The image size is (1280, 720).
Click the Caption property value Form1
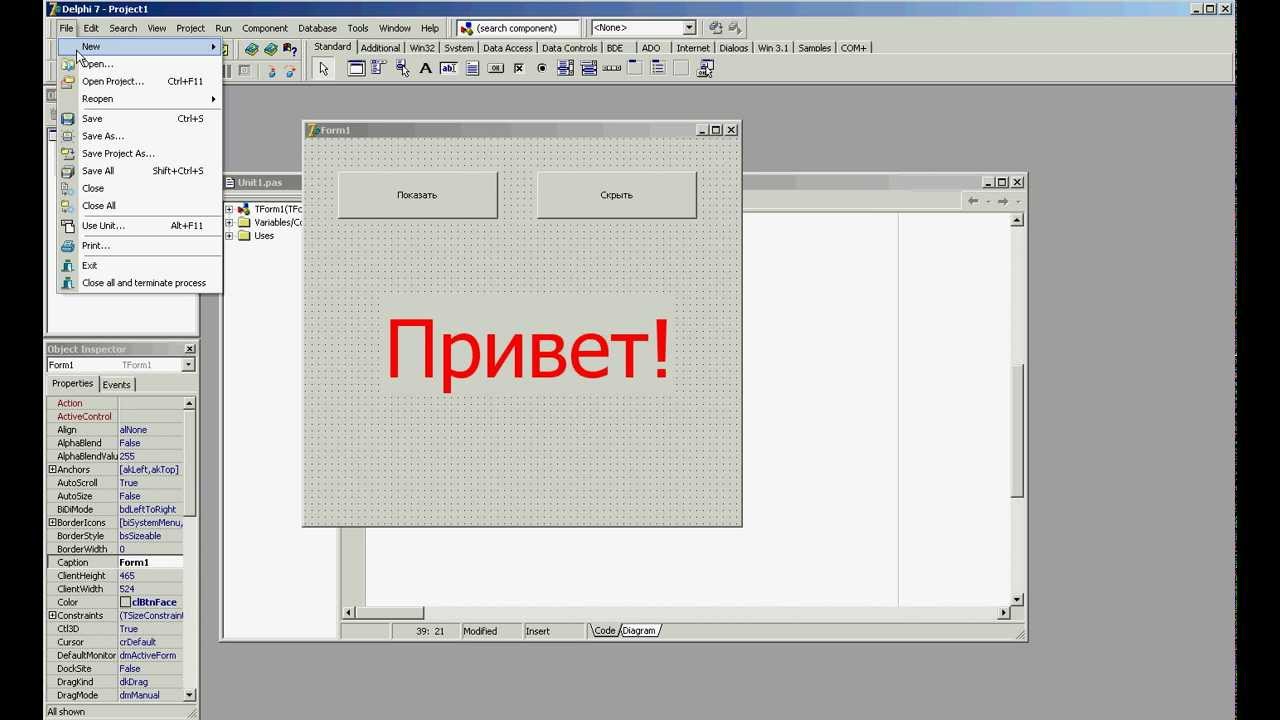(x=150, y=562)
